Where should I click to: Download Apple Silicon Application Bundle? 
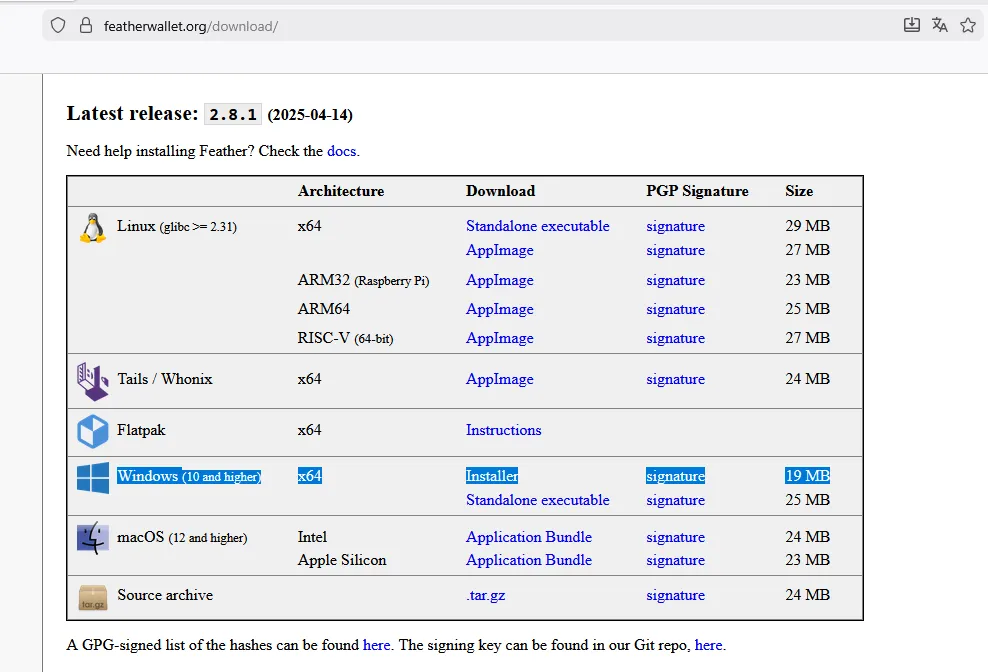pos(529,560)
